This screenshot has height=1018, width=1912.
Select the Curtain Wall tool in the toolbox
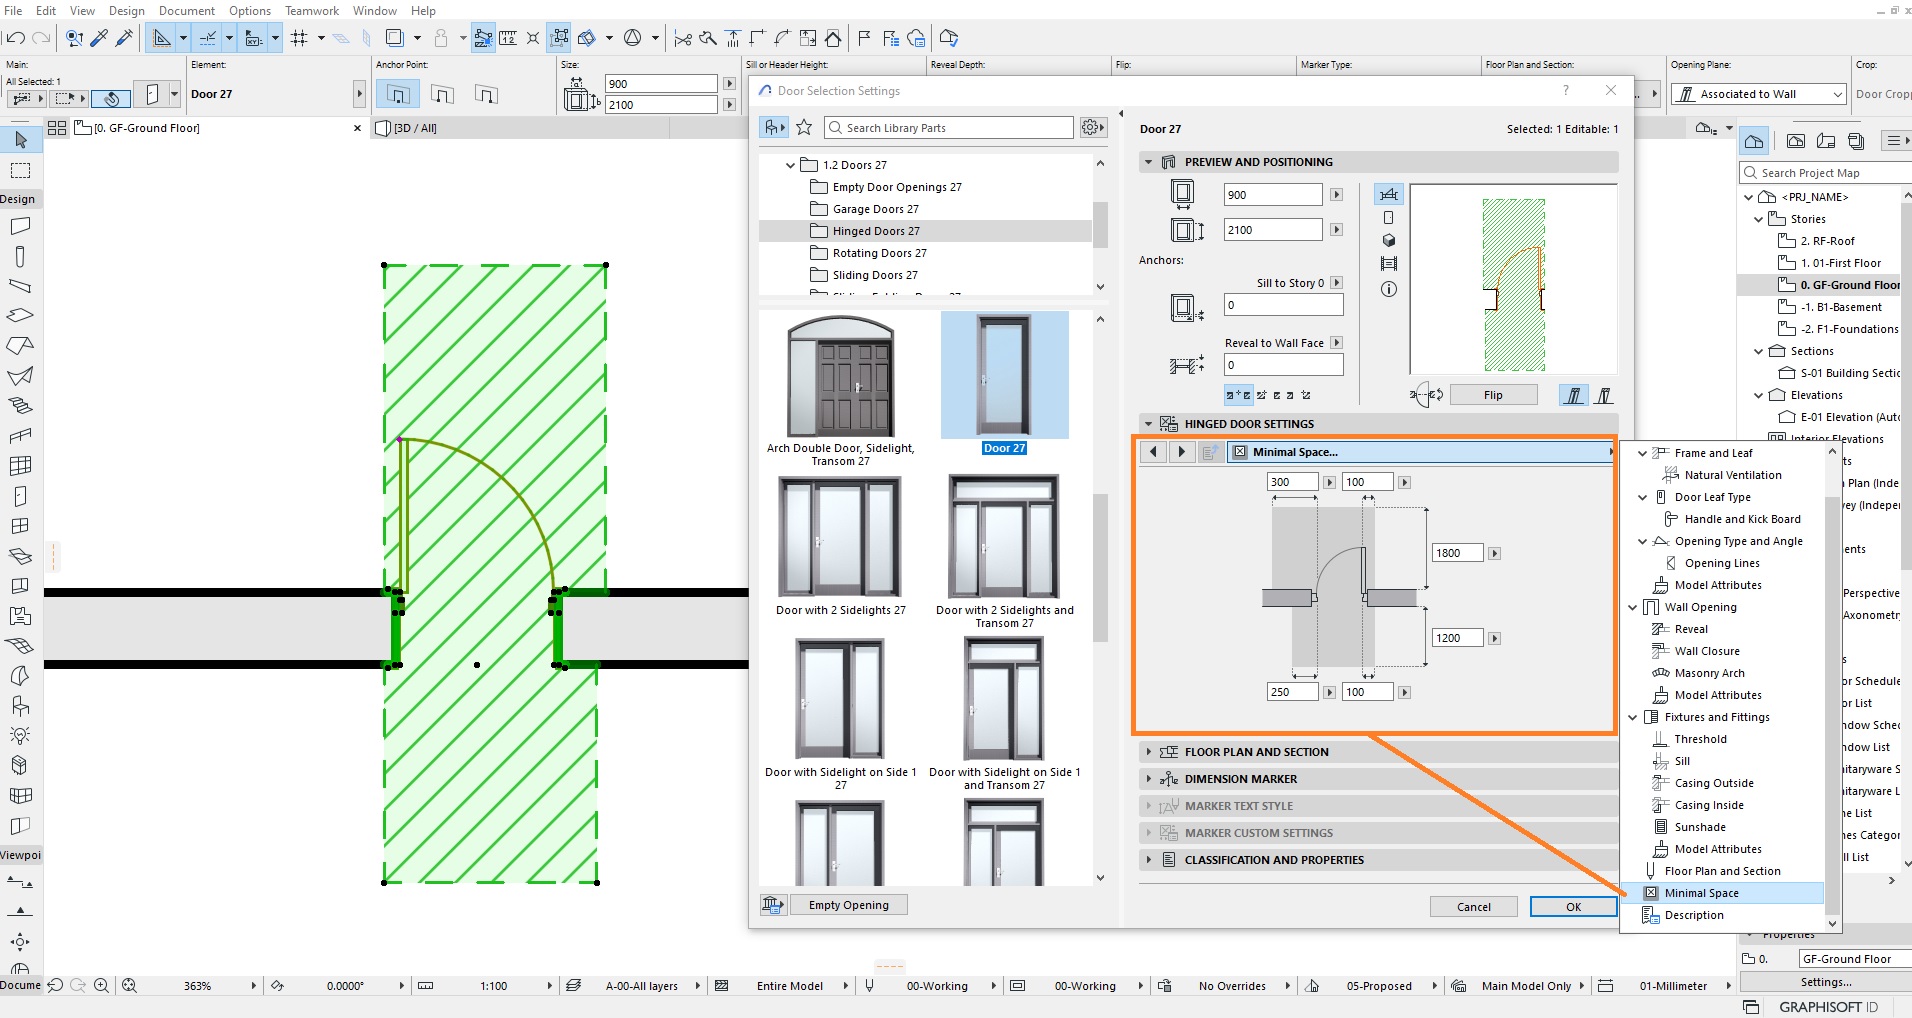20,466
